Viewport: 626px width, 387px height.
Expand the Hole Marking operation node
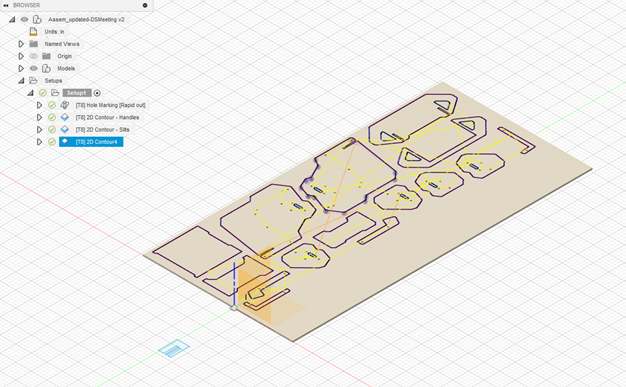coord(39,105)
